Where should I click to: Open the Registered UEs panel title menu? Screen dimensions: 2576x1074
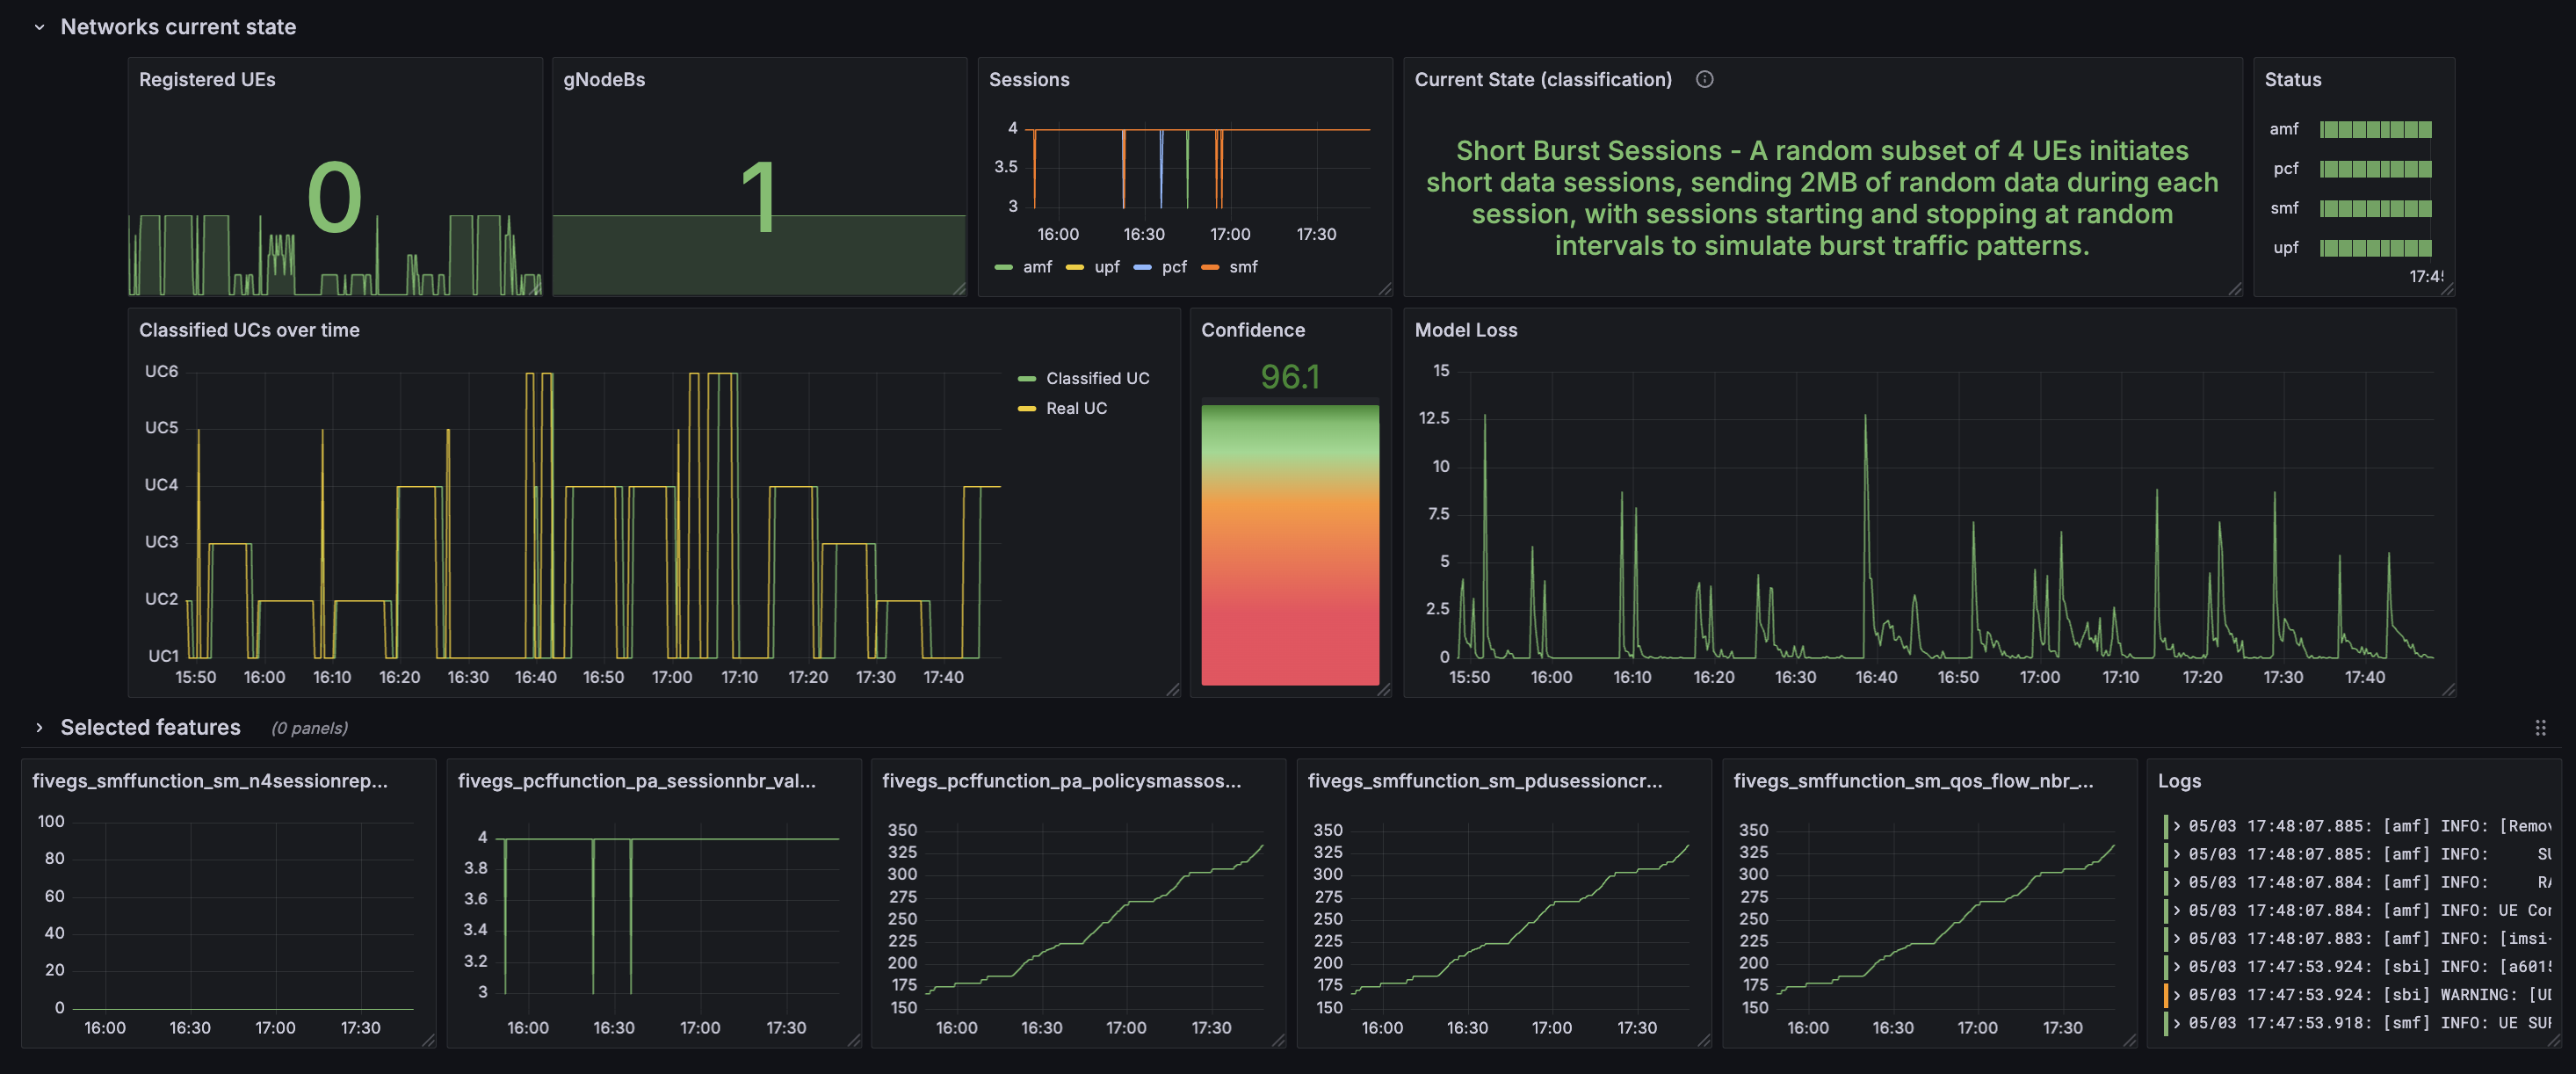207,79
